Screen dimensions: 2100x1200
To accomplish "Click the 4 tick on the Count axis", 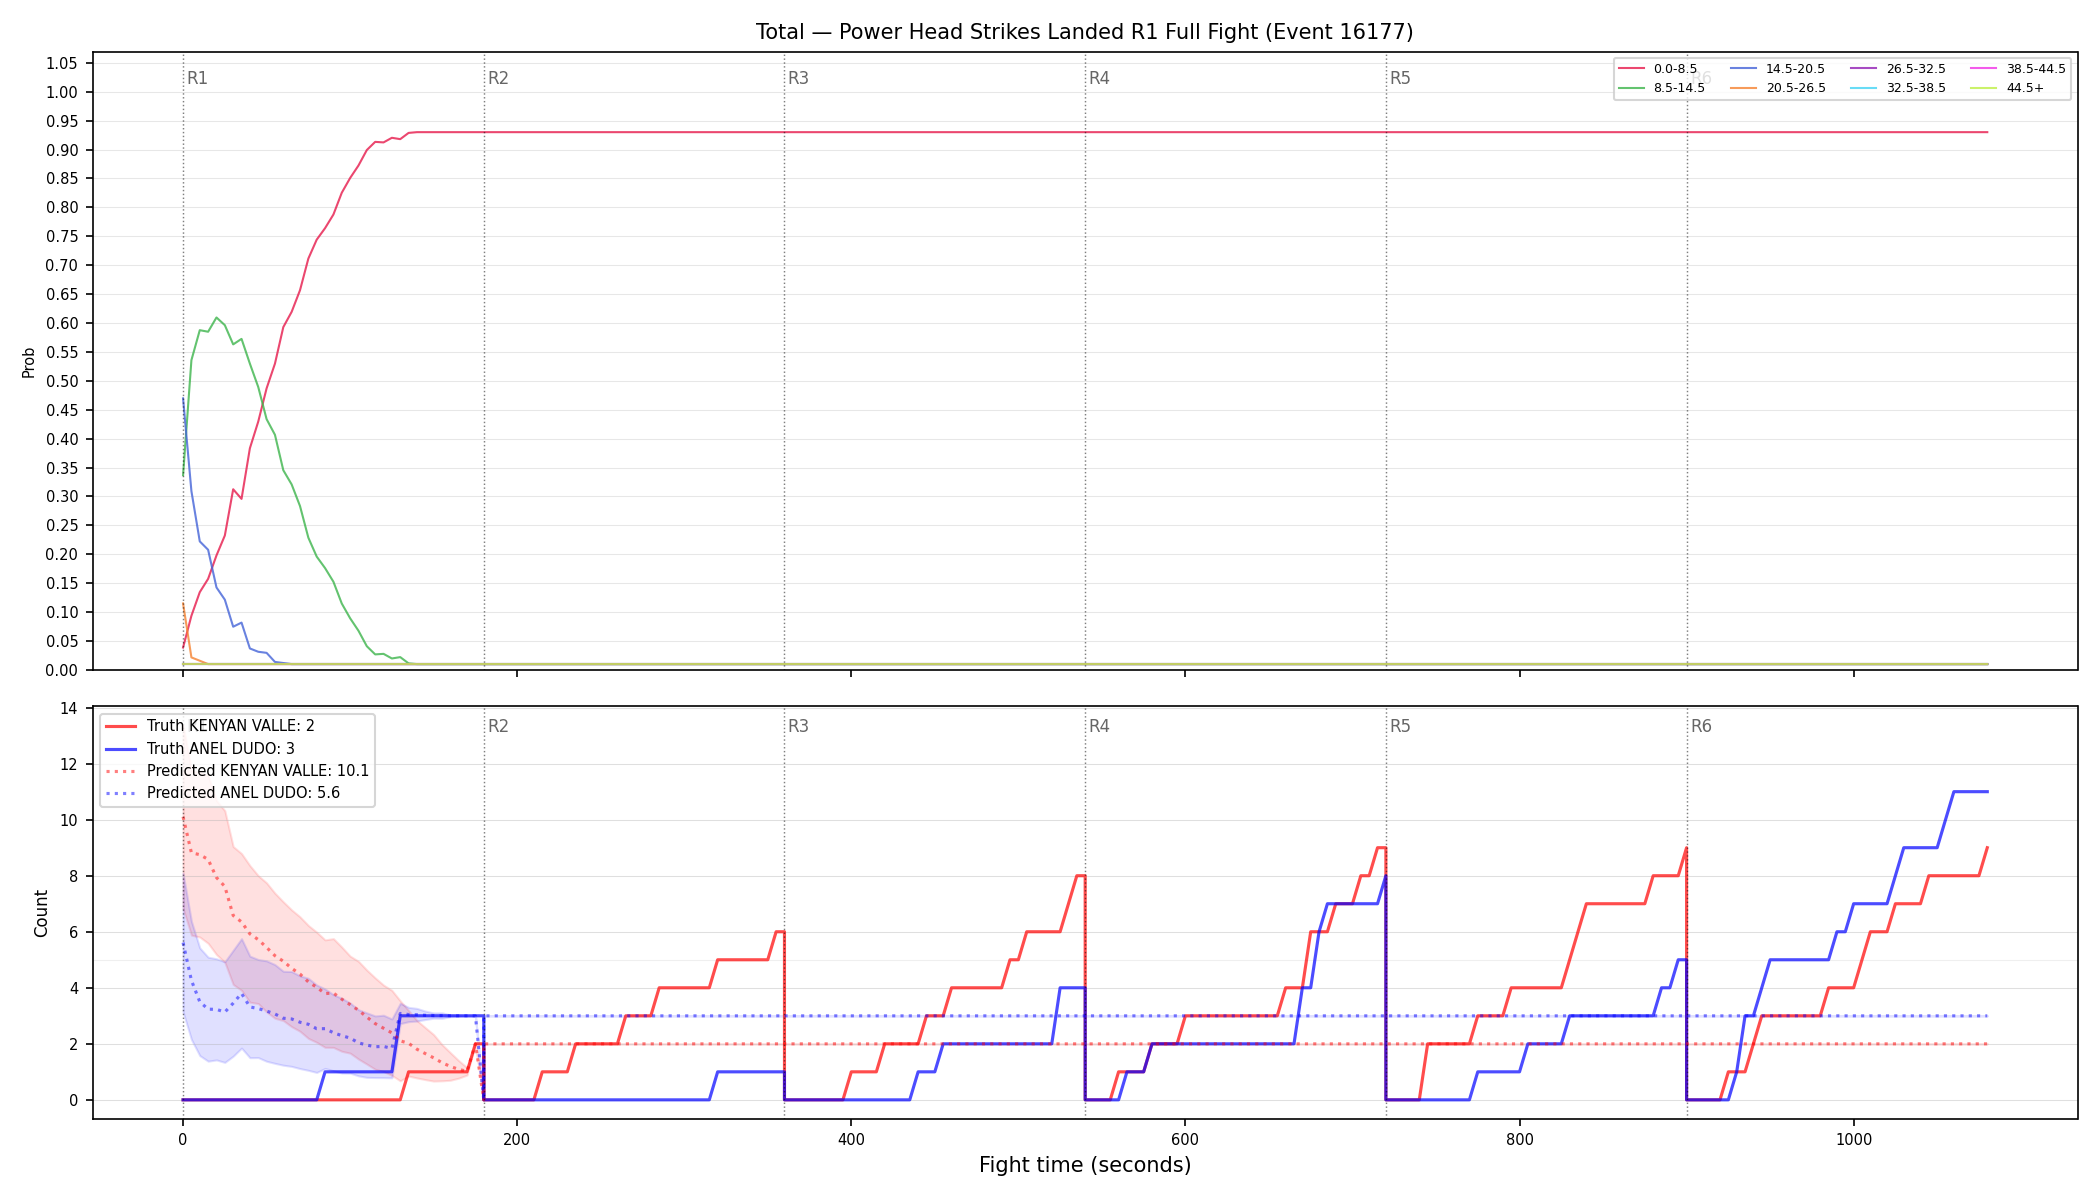I will coord(73,988).
